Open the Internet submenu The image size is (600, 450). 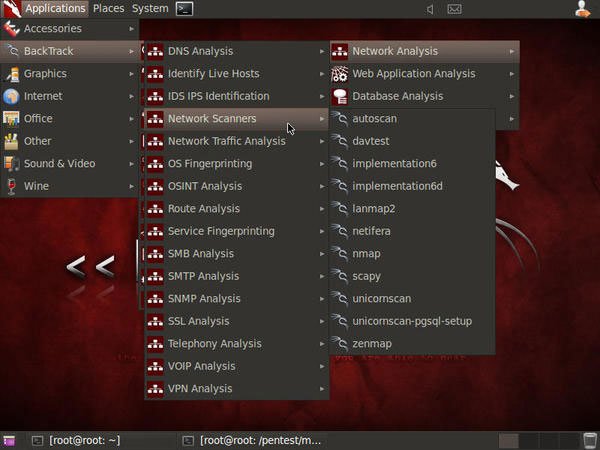[70, 96]
